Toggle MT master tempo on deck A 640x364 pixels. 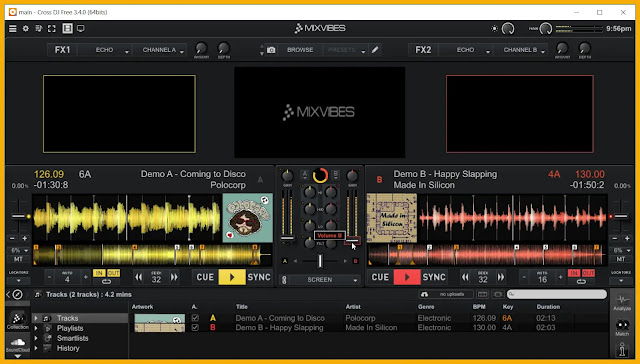click(x=18, y=260)
